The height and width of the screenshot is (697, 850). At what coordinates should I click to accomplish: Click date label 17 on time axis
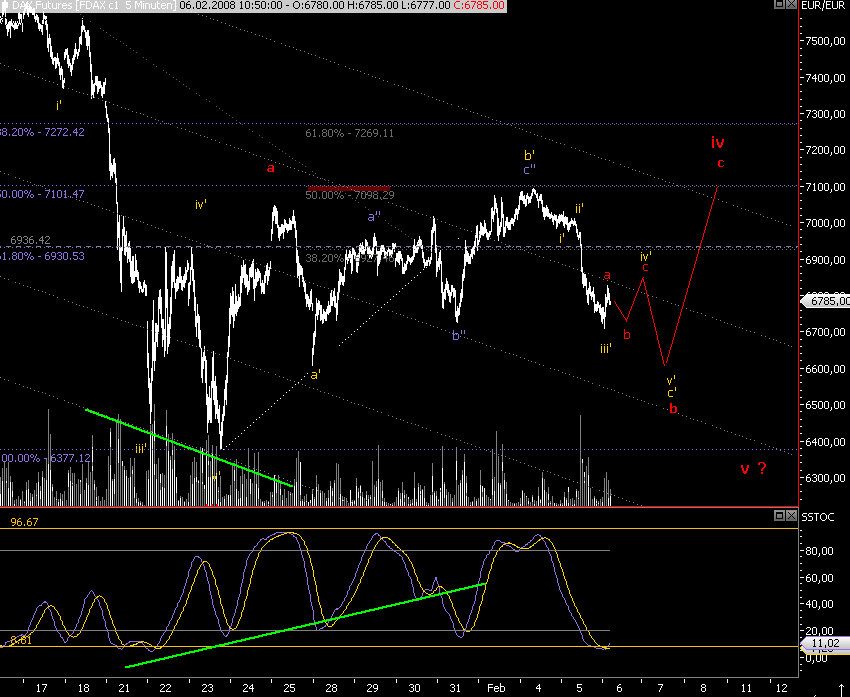(41, 688)
